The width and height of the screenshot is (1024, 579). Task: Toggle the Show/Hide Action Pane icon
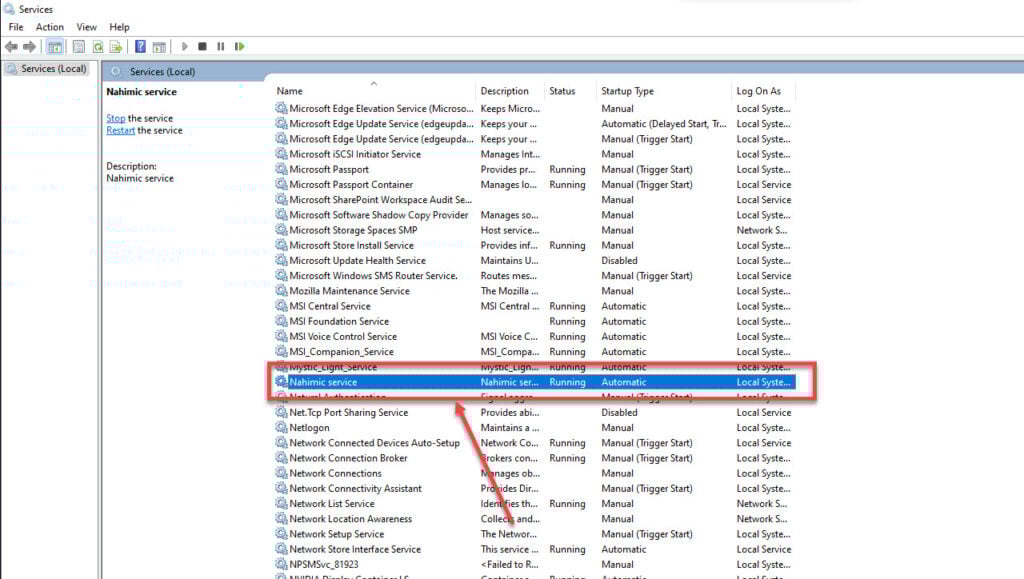click(159, 46)
